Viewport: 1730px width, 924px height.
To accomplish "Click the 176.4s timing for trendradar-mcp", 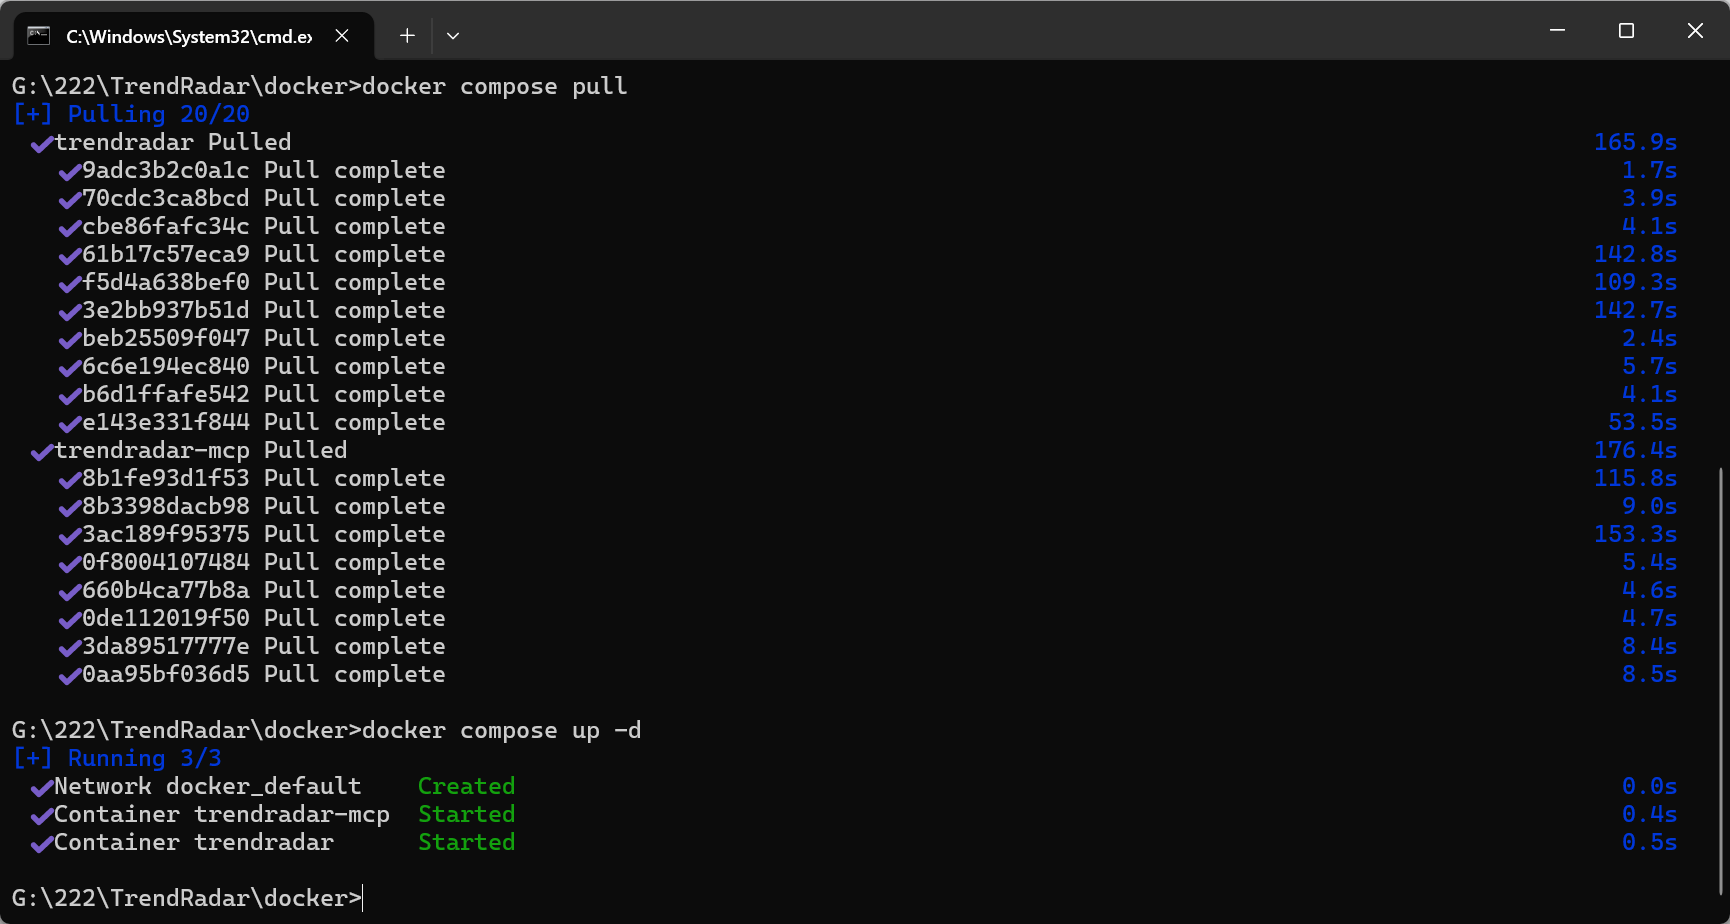I will [1635, 450].
